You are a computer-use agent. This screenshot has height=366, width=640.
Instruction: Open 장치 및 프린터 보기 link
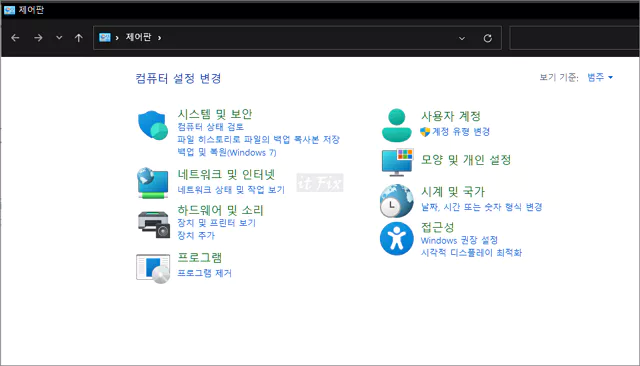[x=216, y=223]
